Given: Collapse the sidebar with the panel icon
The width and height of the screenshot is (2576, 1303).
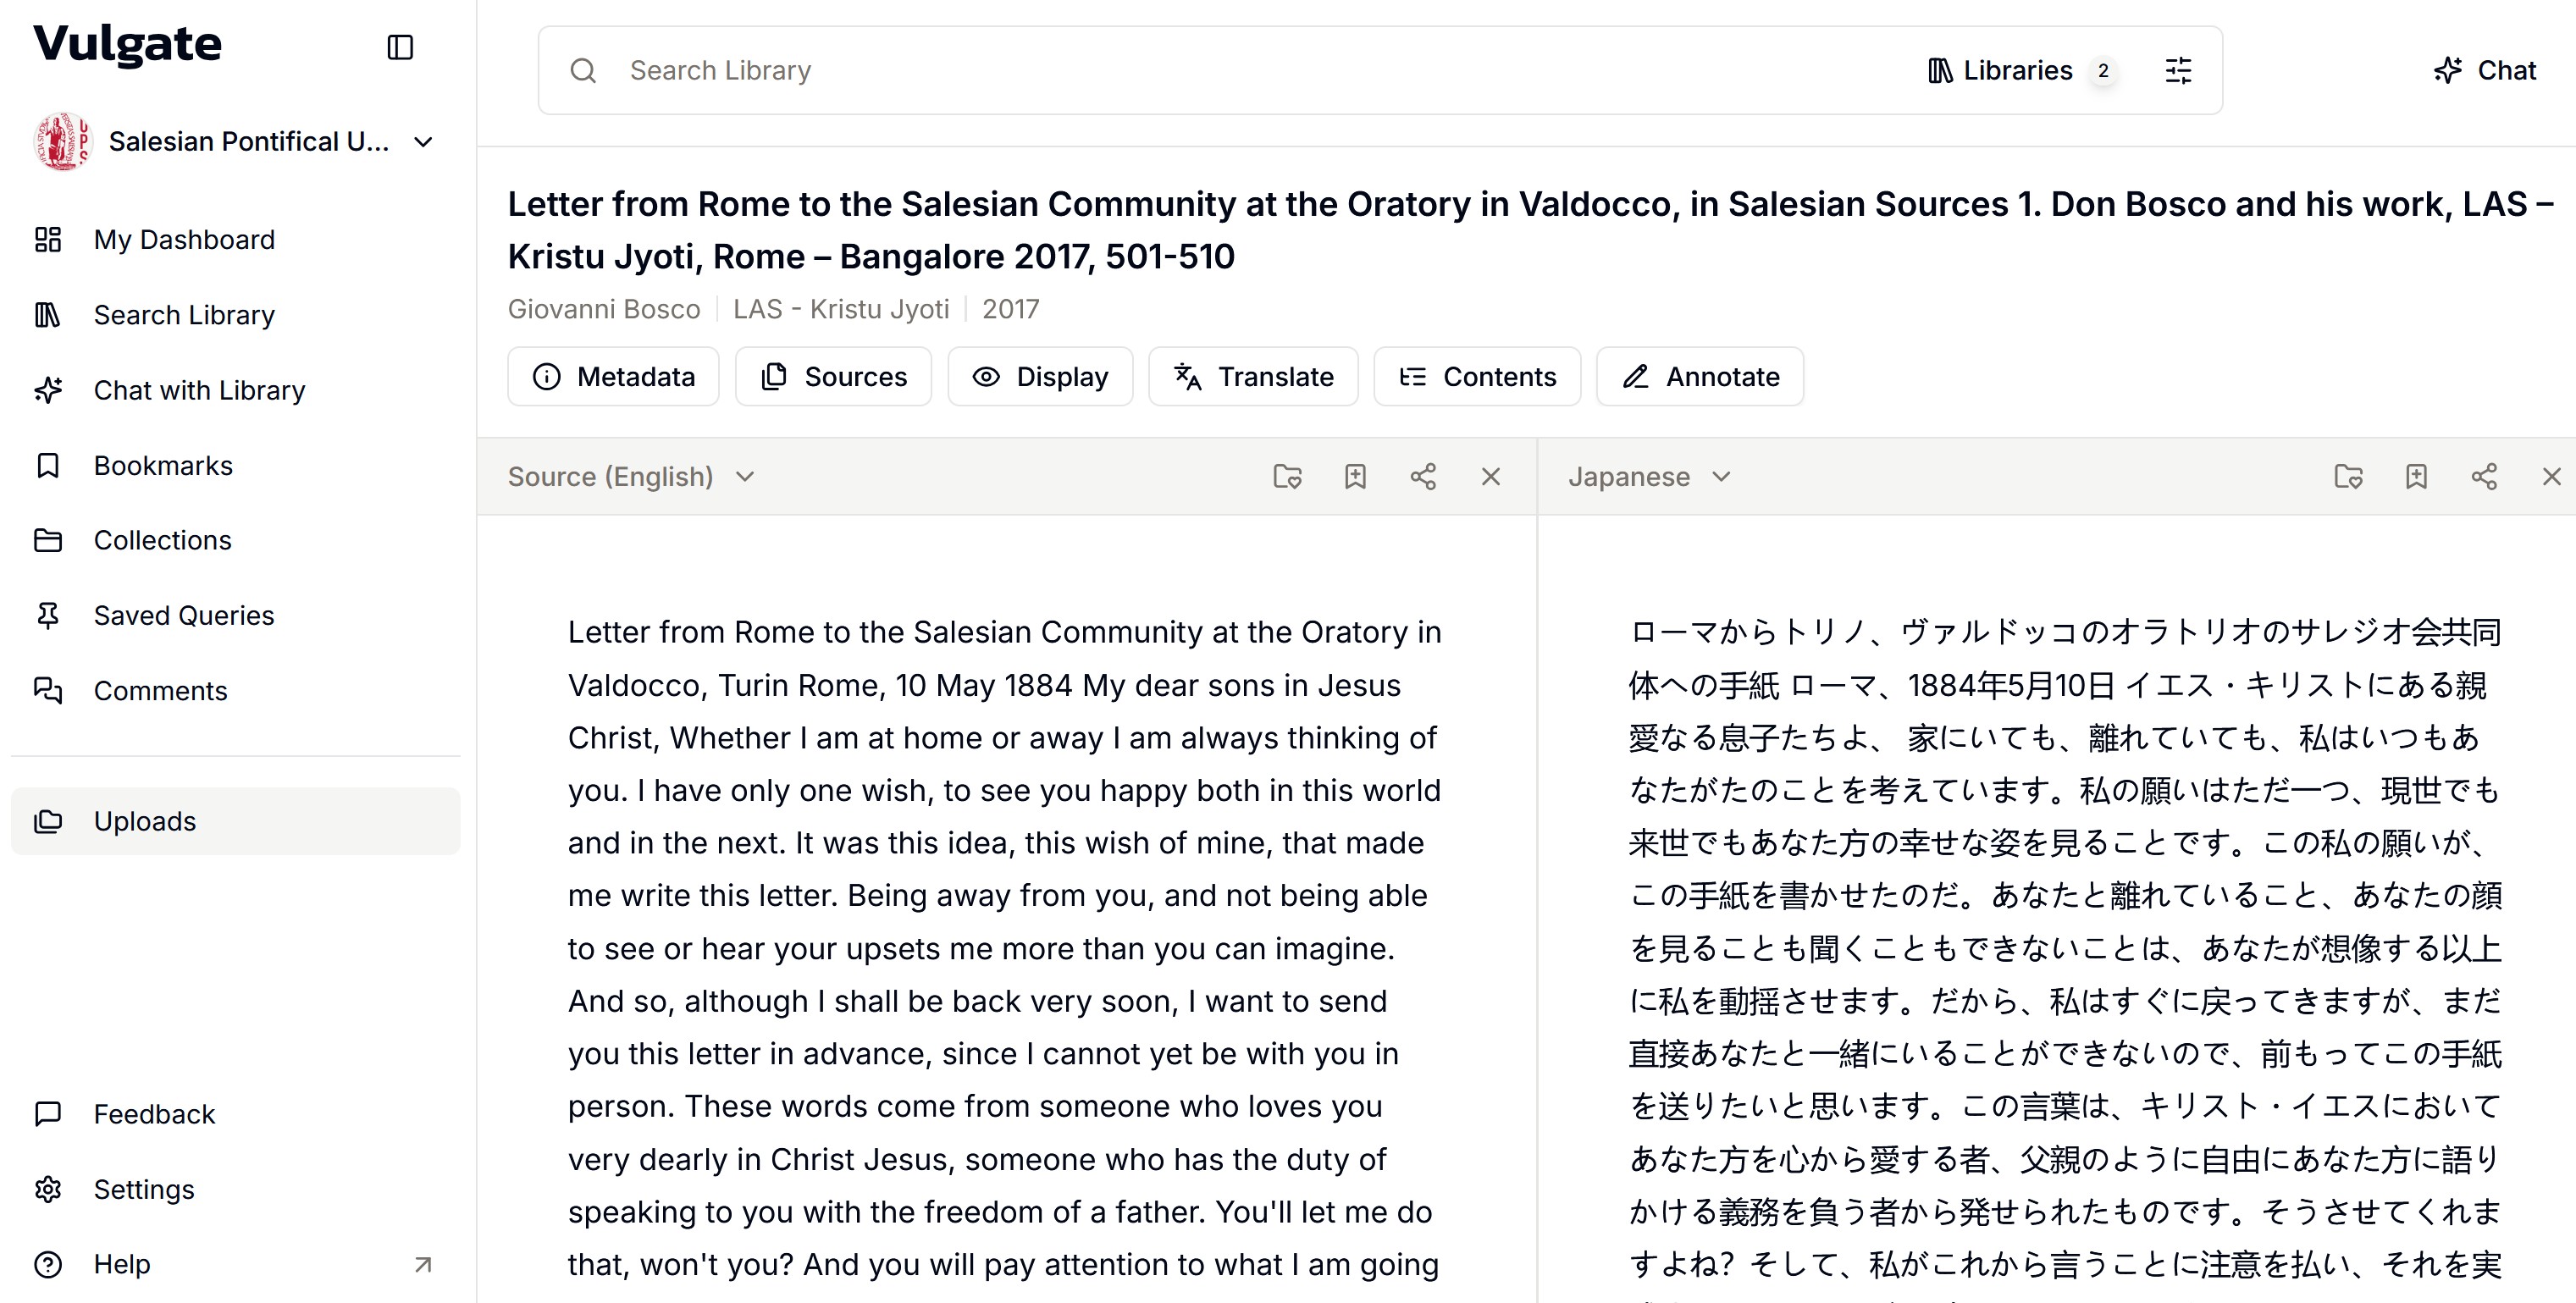Looking at the screenshot, I should (x=400, y=47).
